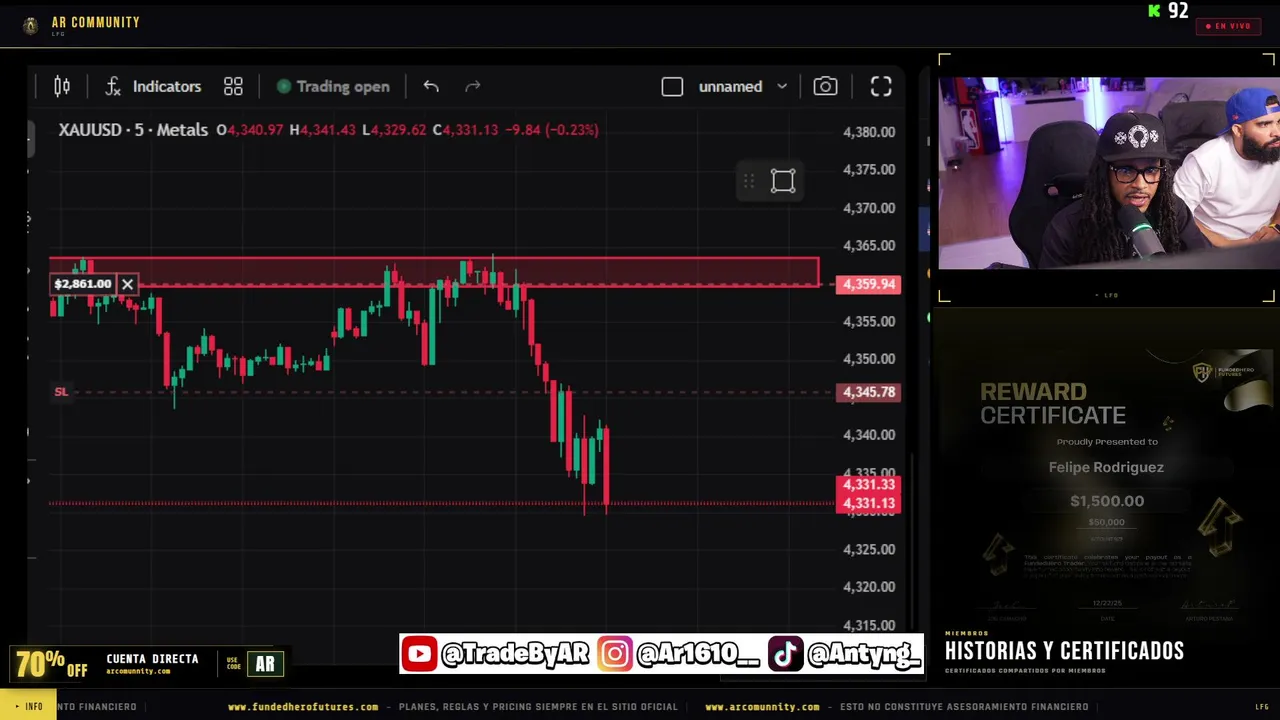
Task: Click the $2,861.00 position profit label
Action: [83, 284]
